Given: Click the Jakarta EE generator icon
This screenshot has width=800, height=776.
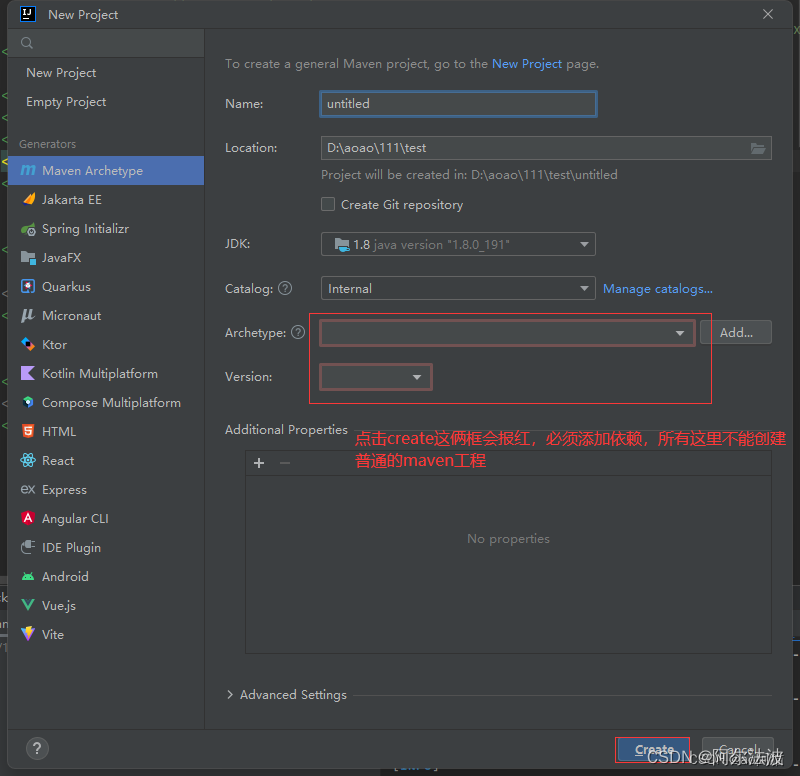Looking at the screenshot, I should click(x=29, y=199).
